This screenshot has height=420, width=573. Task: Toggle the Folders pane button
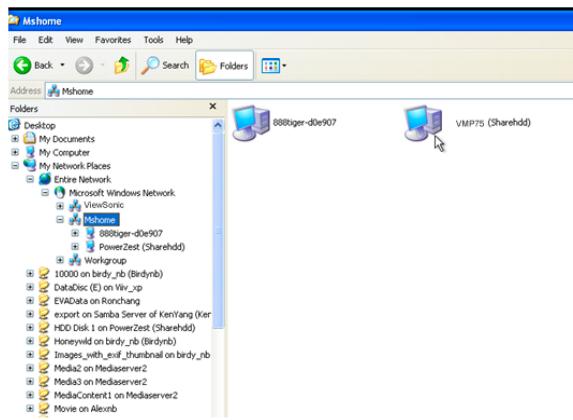pyautogui.click(x=224, y=66)
